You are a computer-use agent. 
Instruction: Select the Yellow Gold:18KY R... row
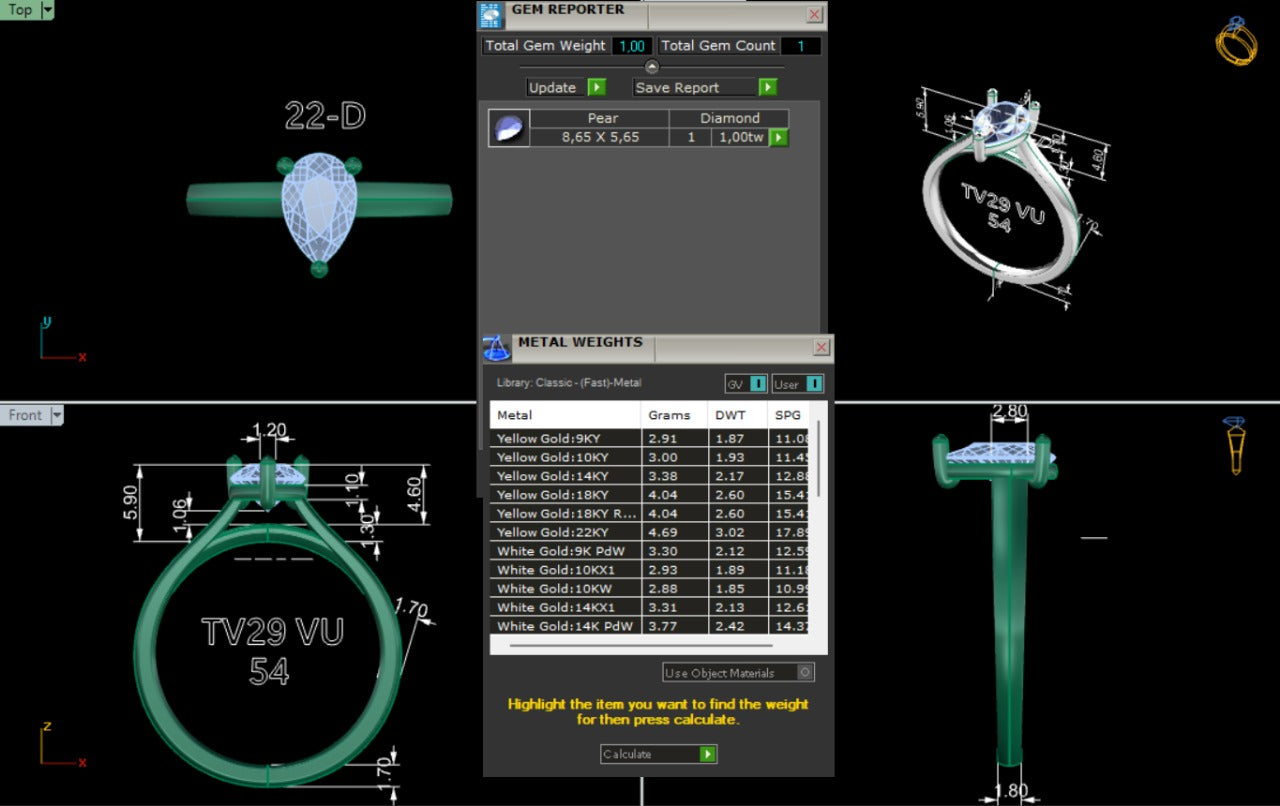coord(649,513)
